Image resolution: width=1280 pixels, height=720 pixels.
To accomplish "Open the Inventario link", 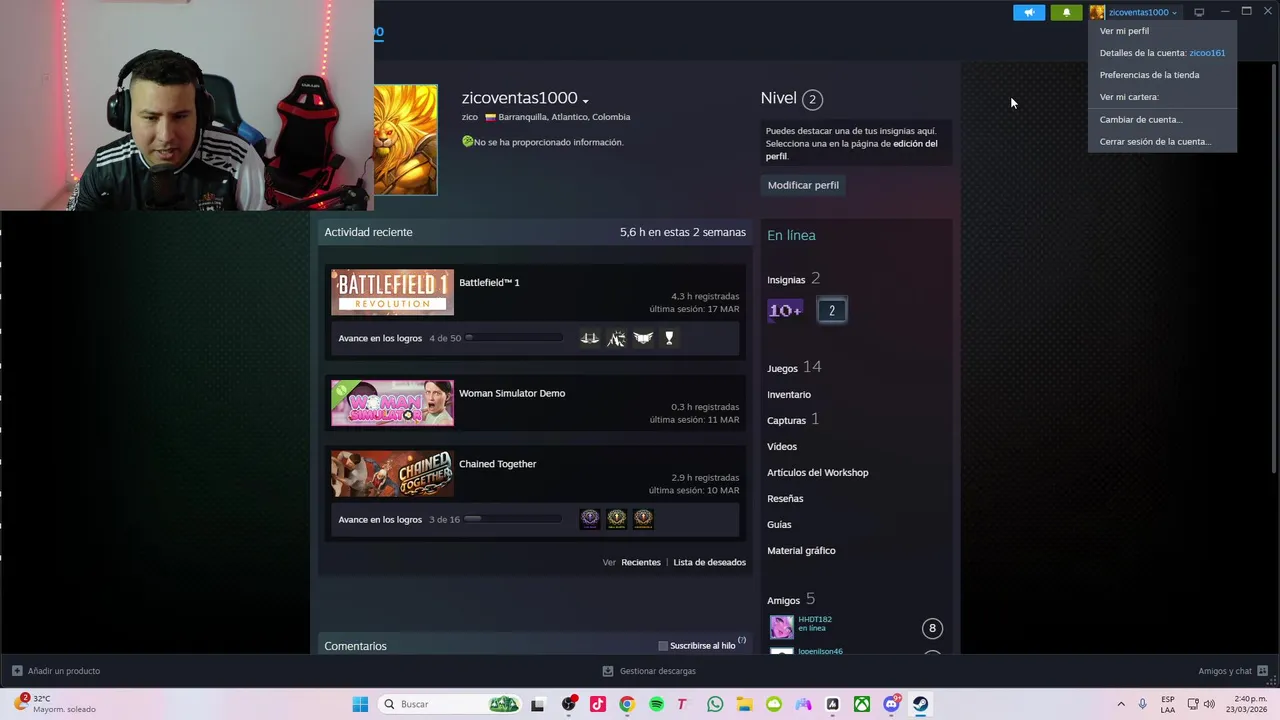I will pos(789,394).
